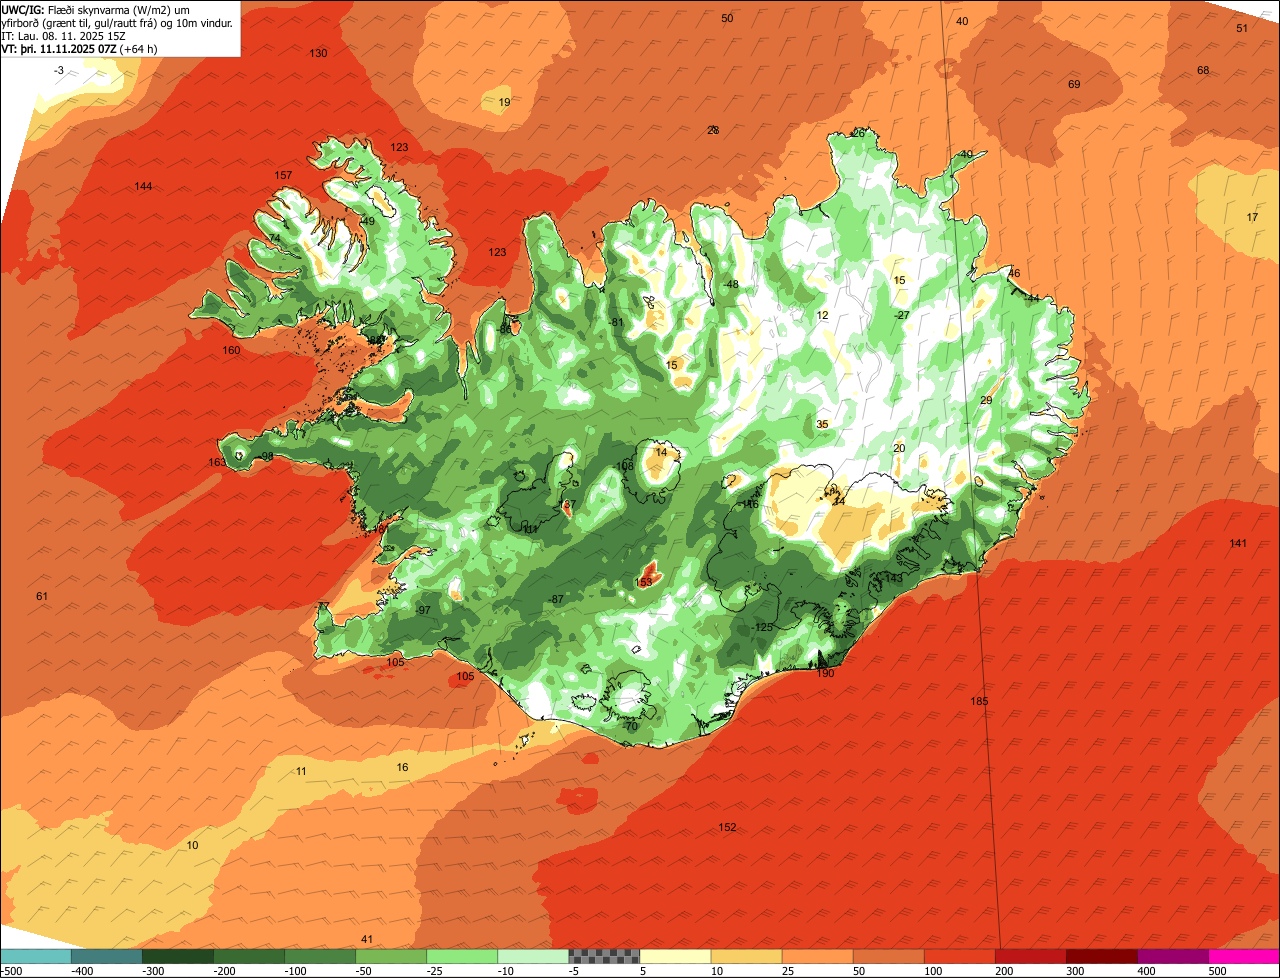Screen dimensions: 1280x978
Task: Click the map value 152 in the southern sea
Action: point(727,828)
